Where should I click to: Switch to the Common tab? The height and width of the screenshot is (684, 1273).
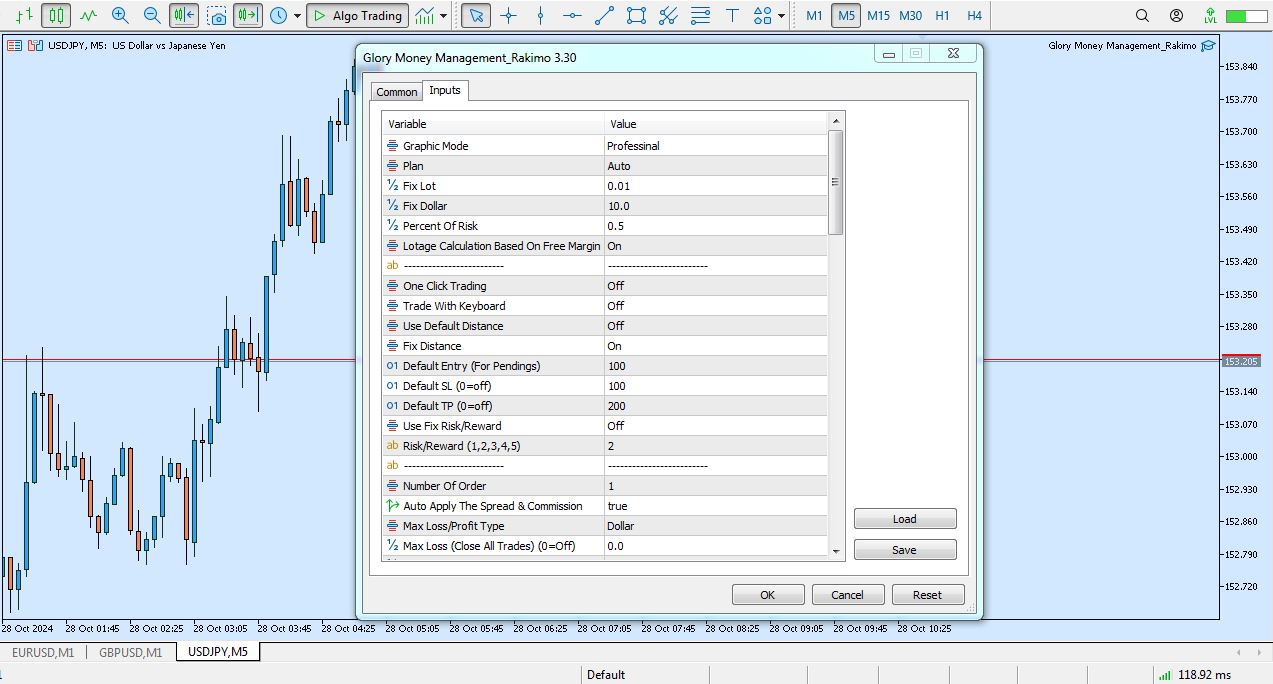tap(396, 92)
